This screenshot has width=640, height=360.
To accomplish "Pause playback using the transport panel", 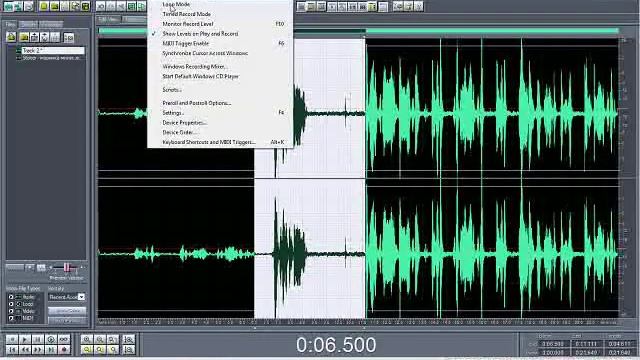I will pyautogui.click(x=38, y=339).
